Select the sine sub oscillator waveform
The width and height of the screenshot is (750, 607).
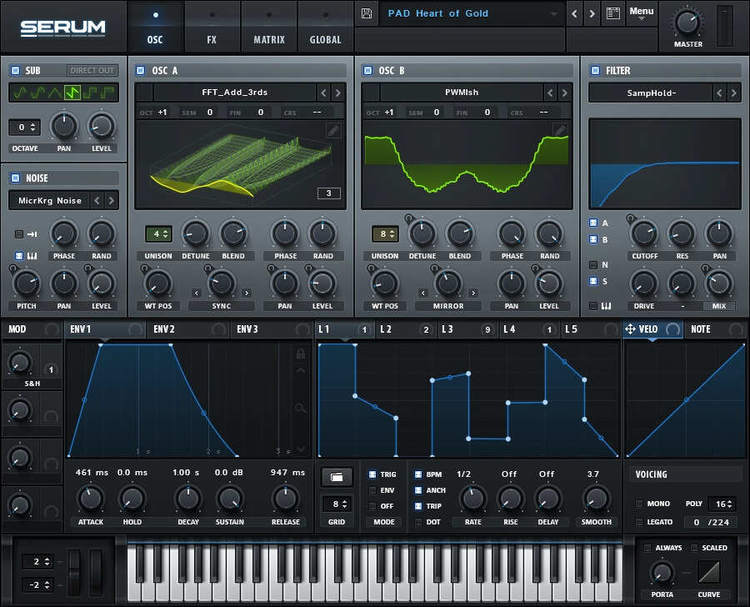(20, 93)
